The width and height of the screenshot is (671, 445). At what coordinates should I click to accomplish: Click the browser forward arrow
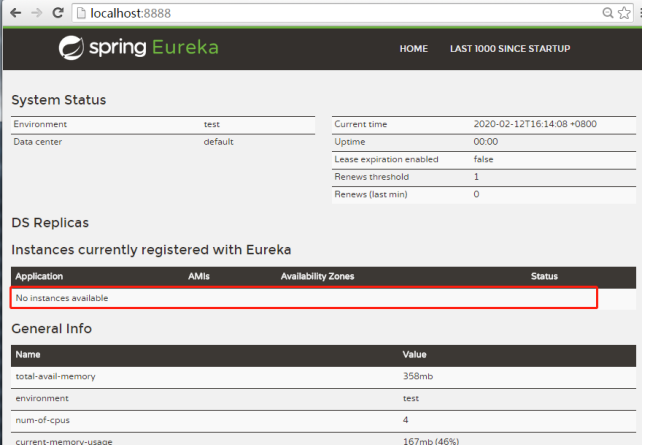click(37, 13)
